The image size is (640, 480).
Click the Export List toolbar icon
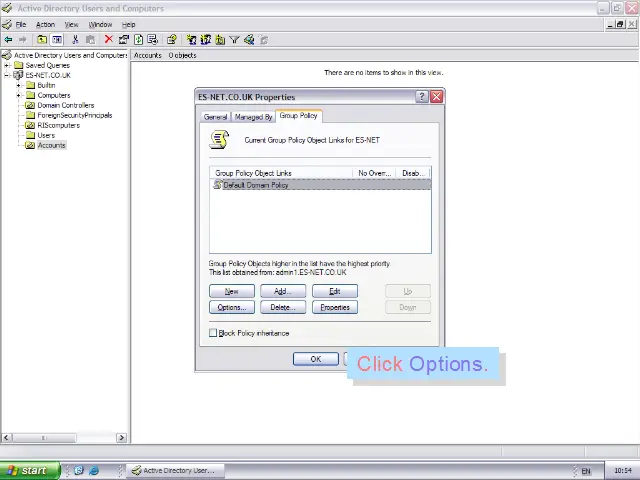point(153,40)
